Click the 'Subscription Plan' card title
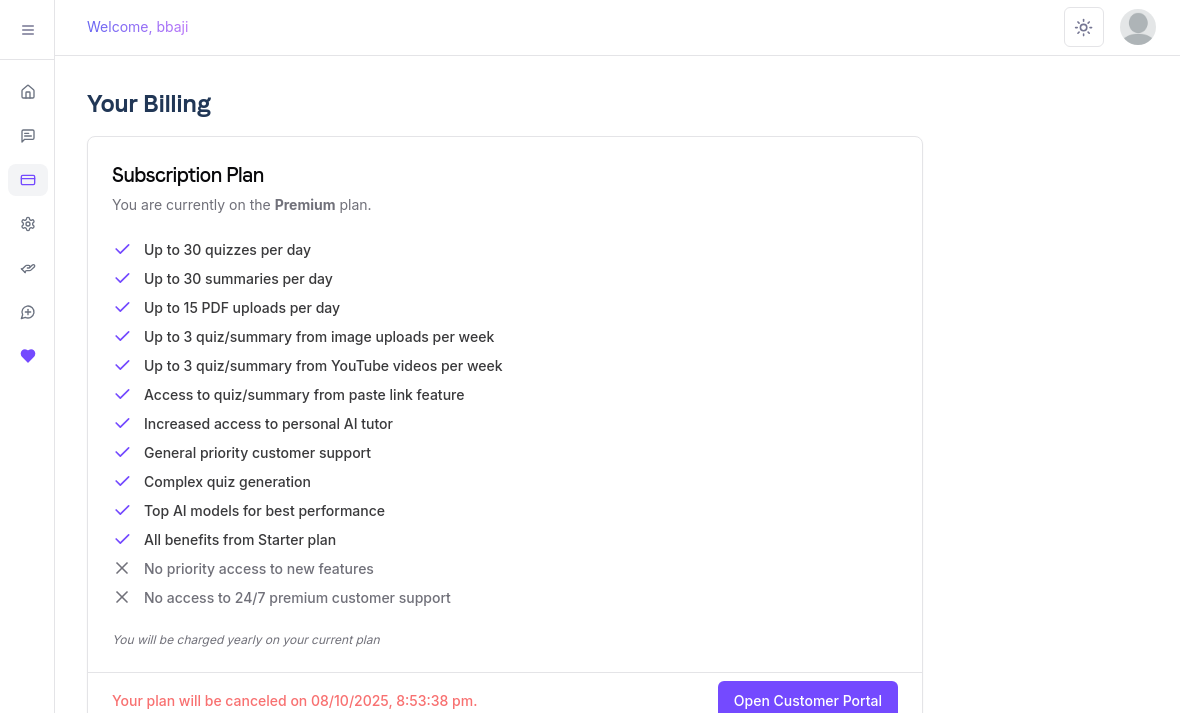Viewport: 1180px width, 713px height. [x=188, y=175]
